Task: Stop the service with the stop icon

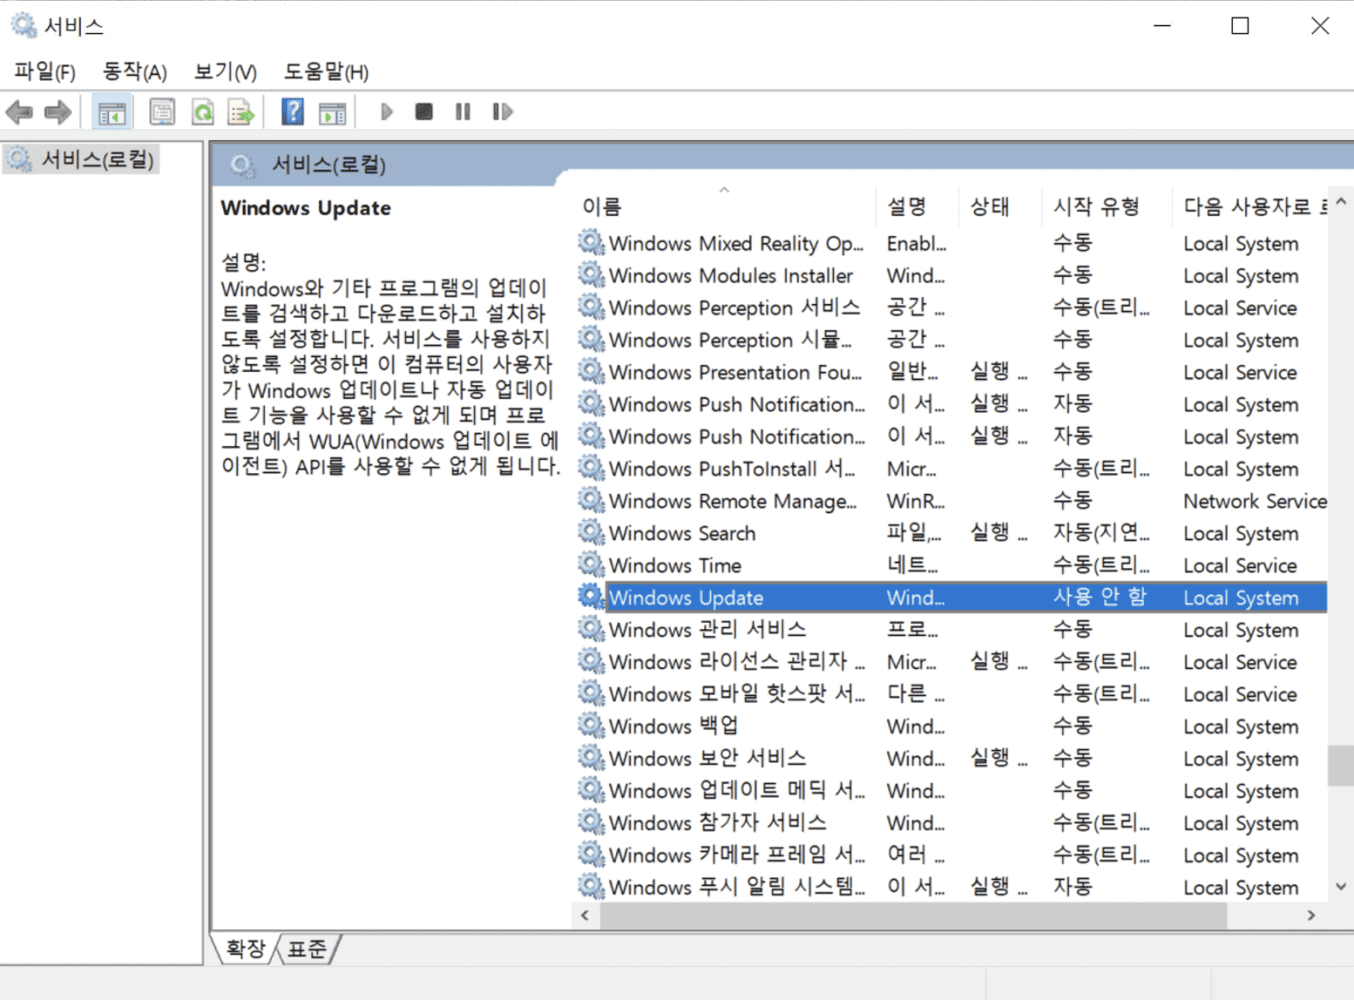Action: (x=424, y=112)
